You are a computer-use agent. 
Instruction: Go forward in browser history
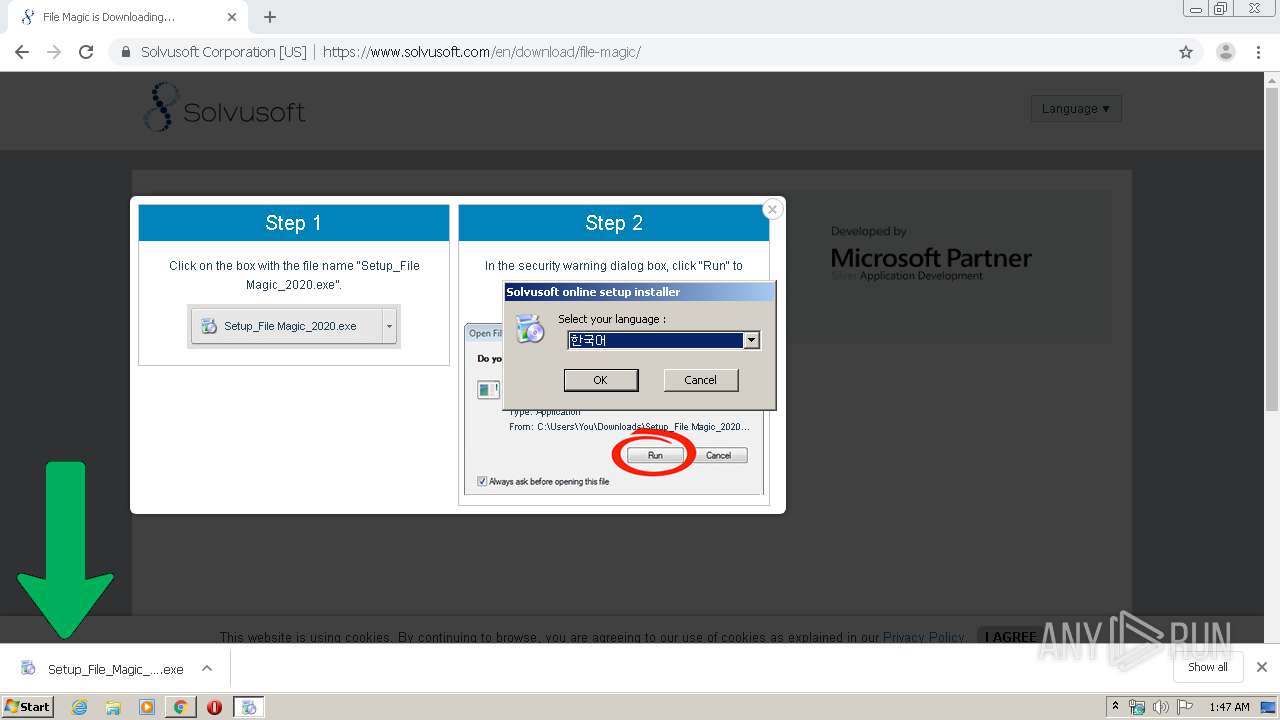pyautogui.click(x=54, y=52)
